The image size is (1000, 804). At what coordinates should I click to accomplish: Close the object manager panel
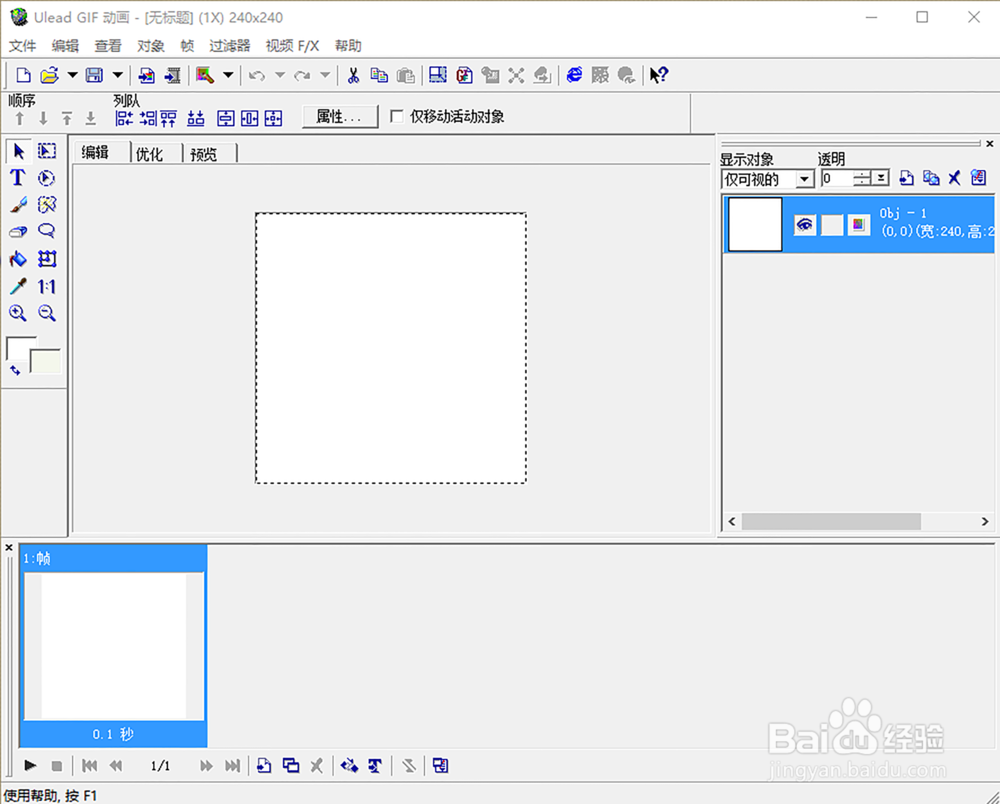tap(990, 143)
